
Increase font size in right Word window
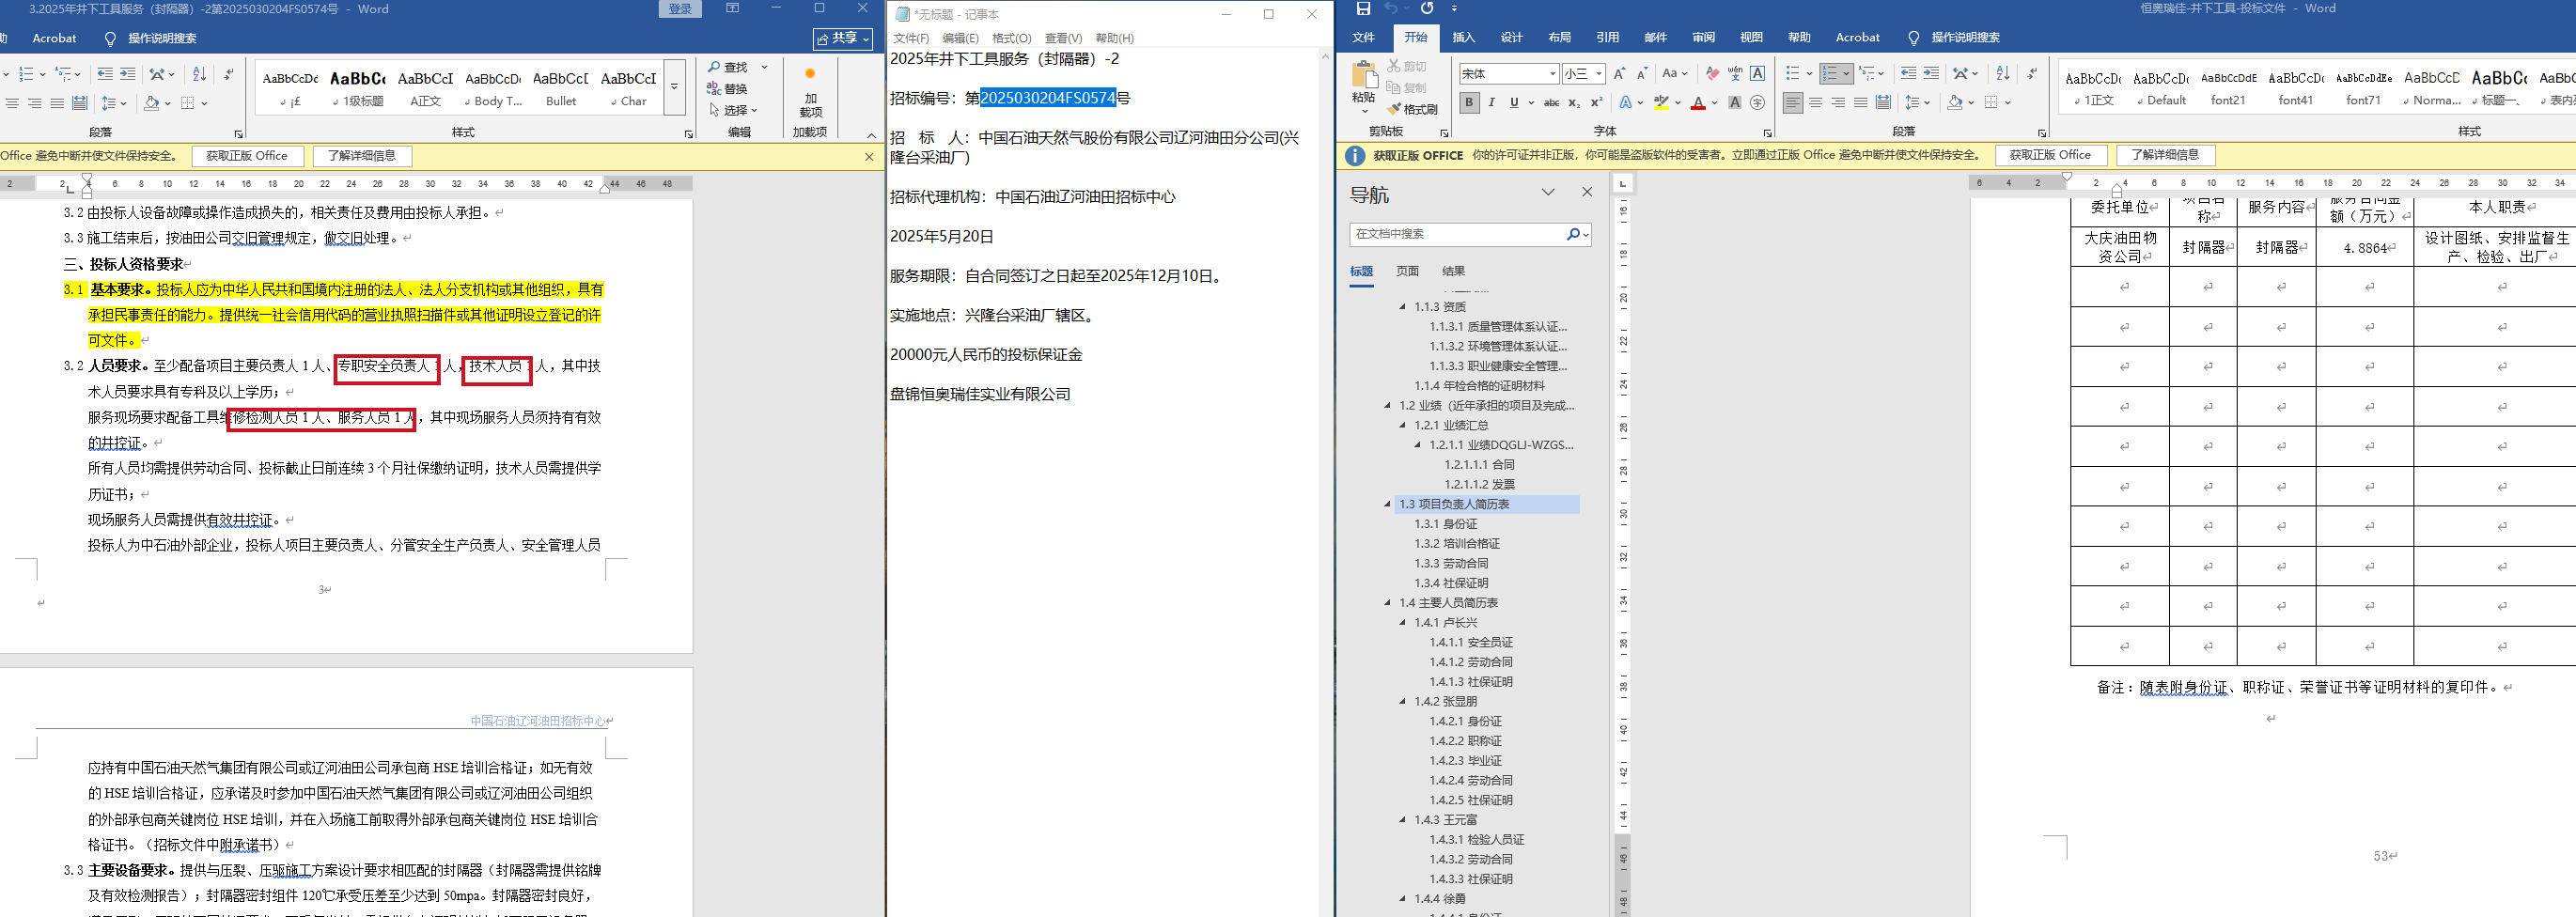[x=1620, y=74]
